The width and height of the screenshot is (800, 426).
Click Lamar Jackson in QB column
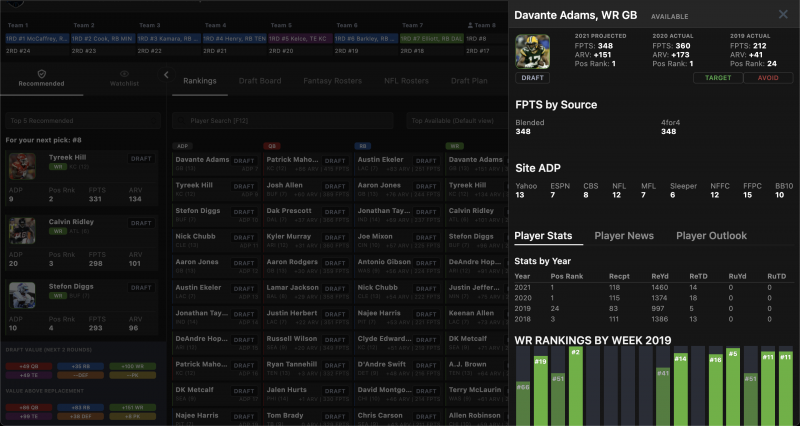click(x=292, y=287)
